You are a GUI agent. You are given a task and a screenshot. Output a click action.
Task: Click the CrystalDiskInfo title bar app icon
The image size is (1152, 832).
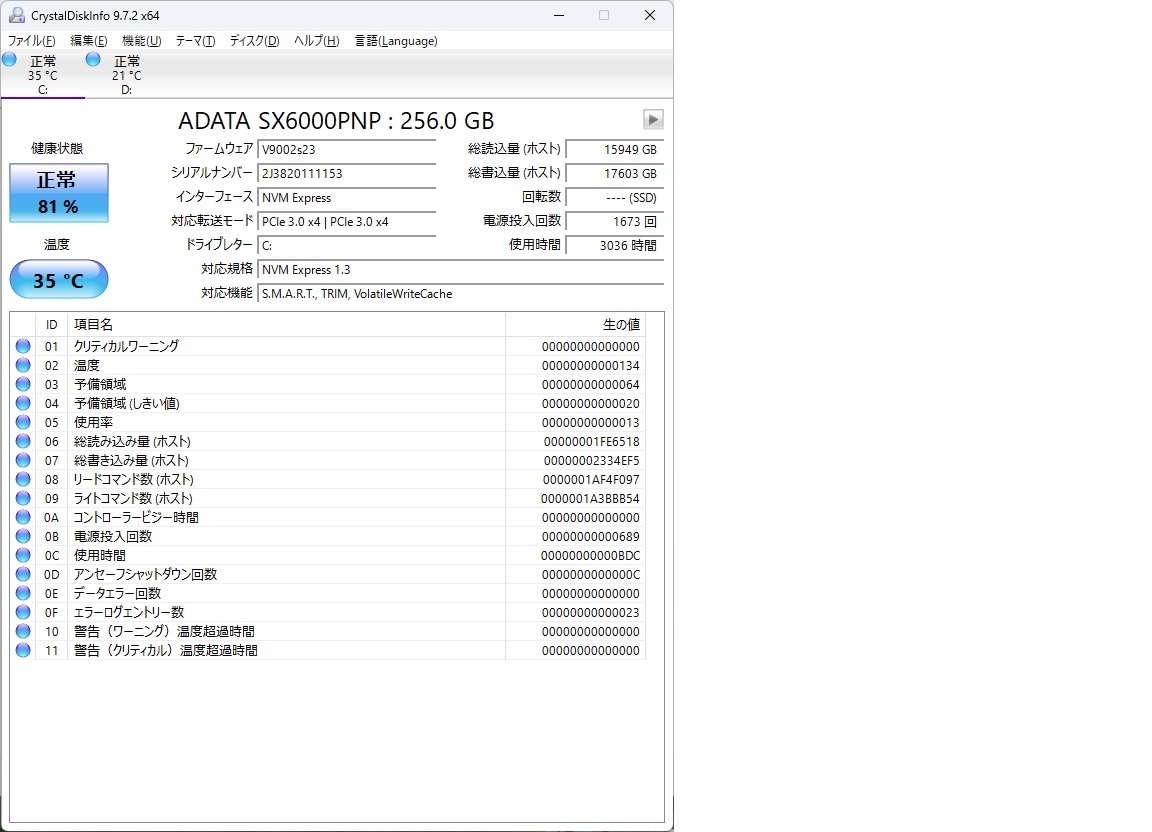[17, 15]
